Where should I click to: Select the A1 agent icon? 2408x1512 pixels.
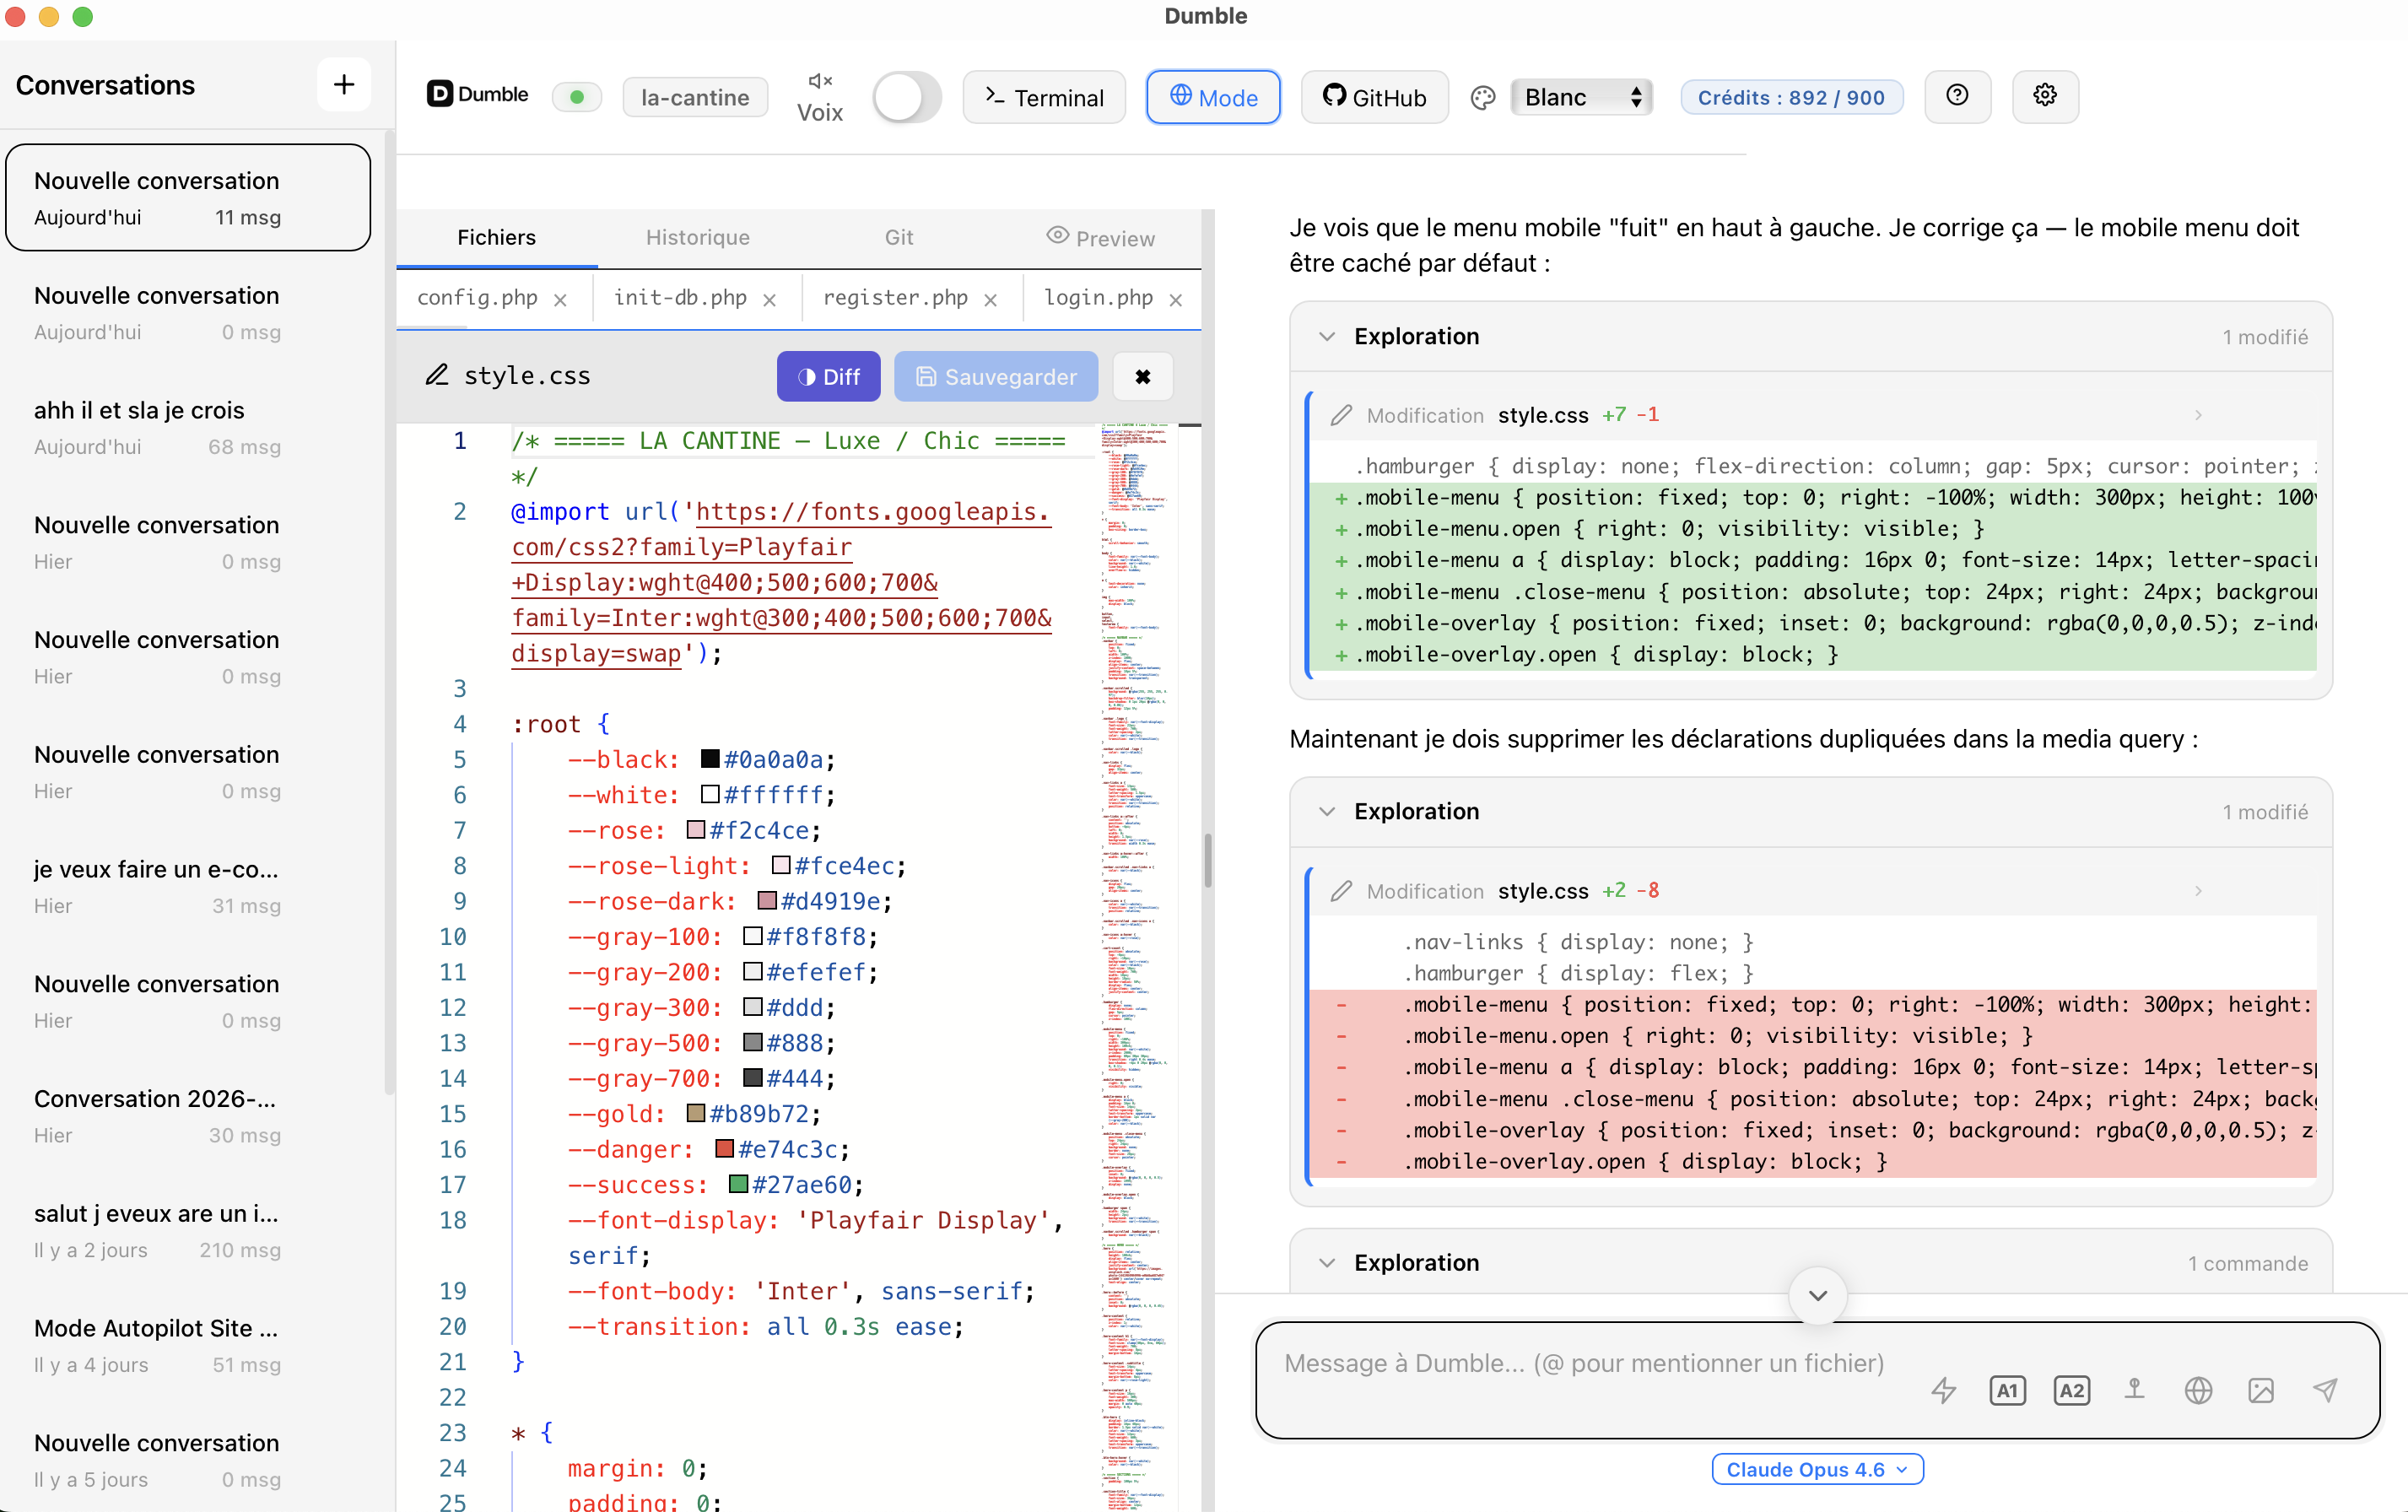tap(2007, 1390)
